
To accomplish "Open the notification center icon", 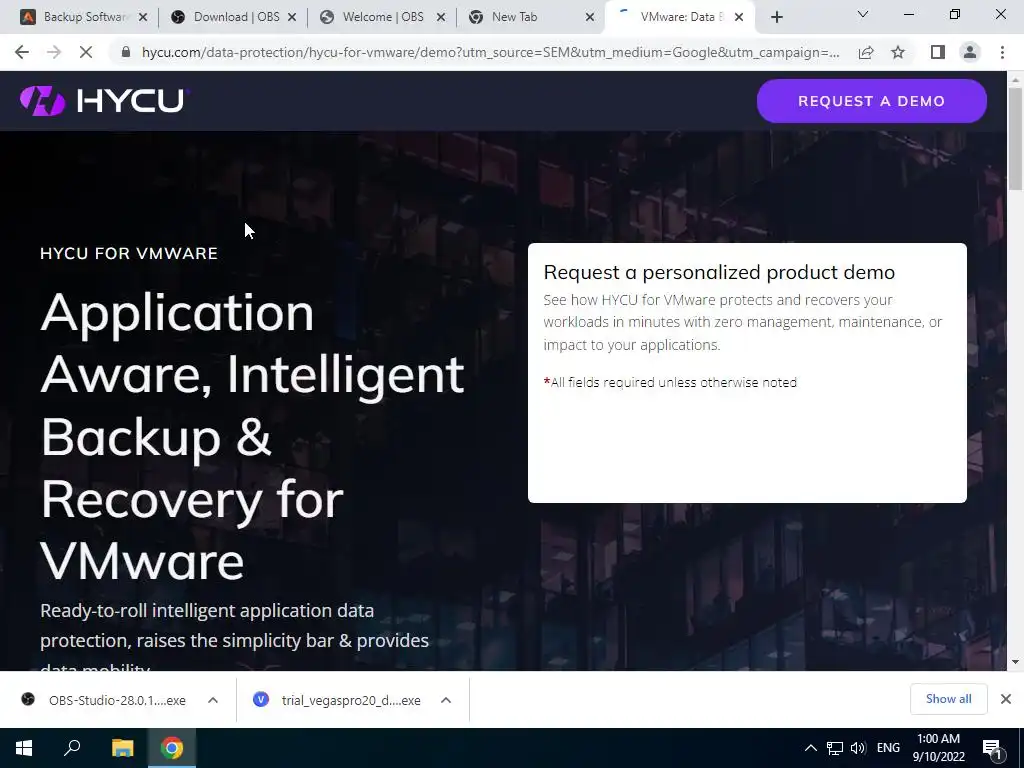I will tap(993, 748).
